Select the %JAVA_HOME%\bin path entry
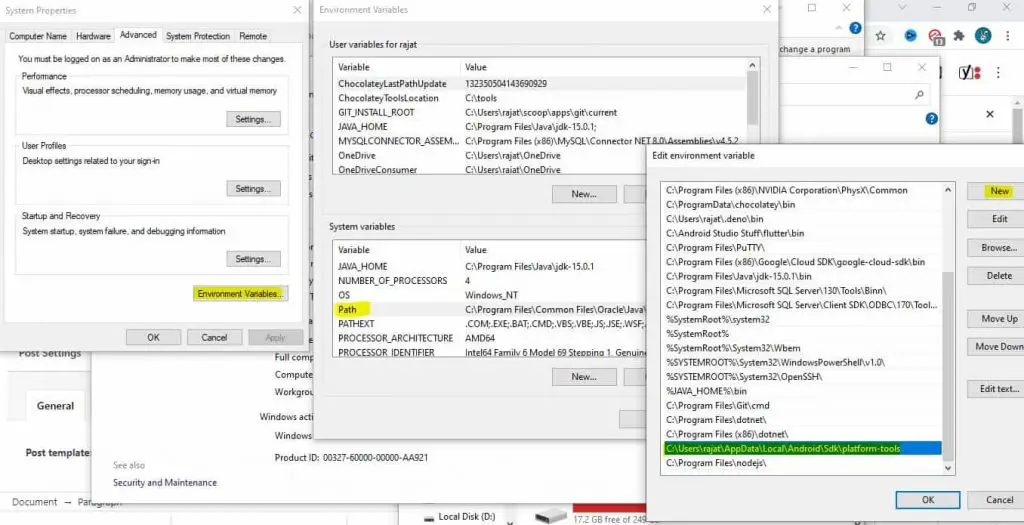This screenshot has width=1024, height=525. point(801,391)
